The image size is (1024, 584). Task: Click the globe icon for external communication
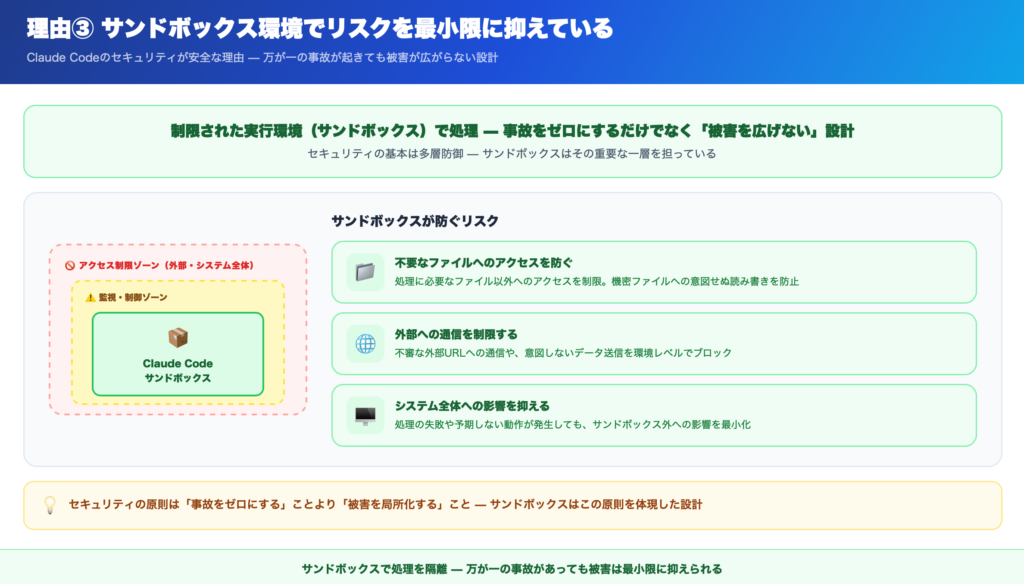tap(365, 344)
